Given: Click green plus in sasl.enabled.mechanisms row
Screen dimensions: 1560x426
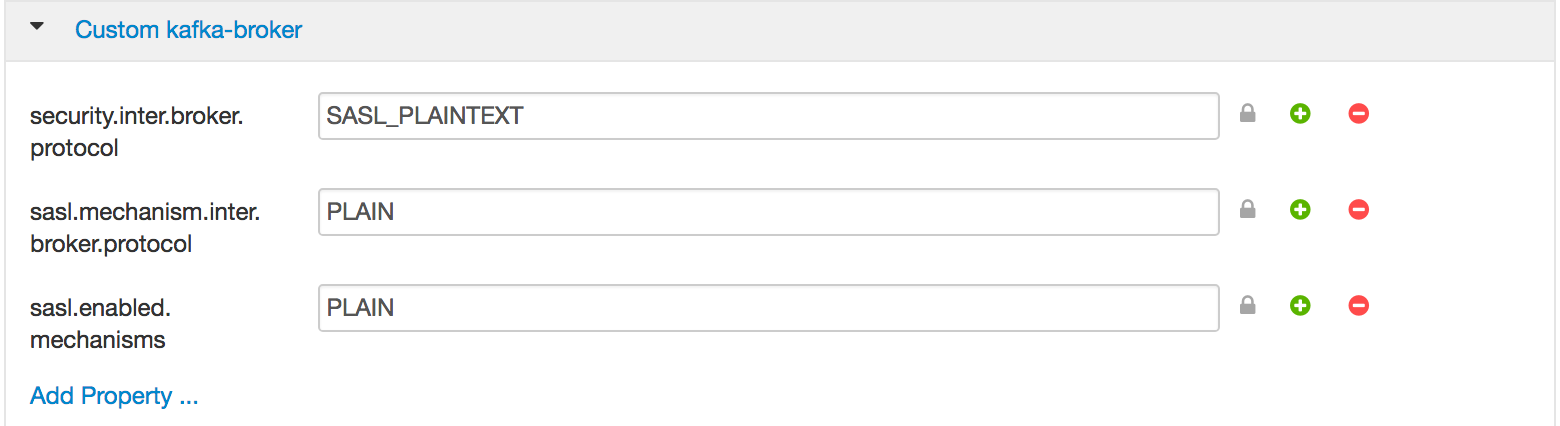Looking at the screenshot, I should tap(1299, 306).
